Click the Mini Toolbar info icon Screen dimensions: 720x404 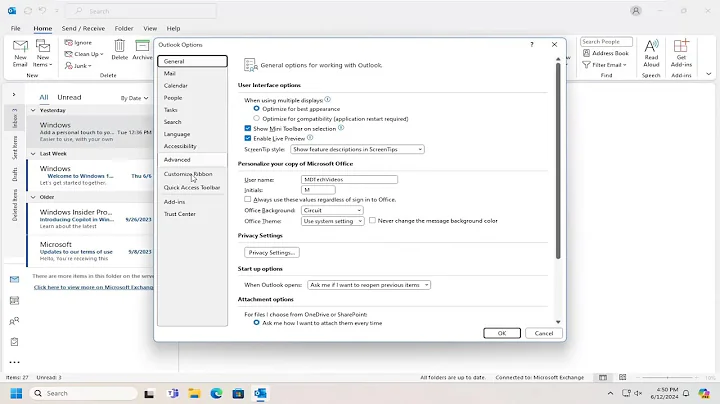(341, 128)
